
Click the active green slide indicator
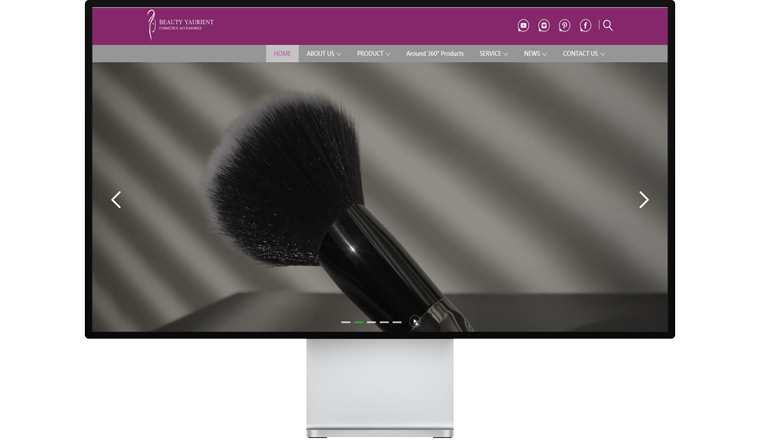(x=359, y=322)
